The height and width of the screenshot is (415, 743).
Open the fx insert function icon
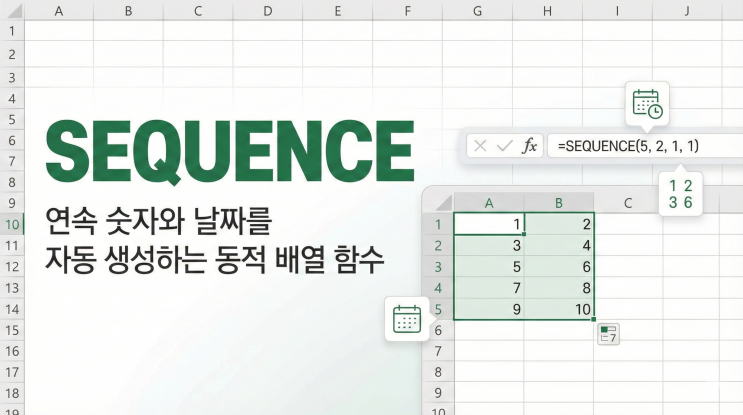(x=529, y=146)
